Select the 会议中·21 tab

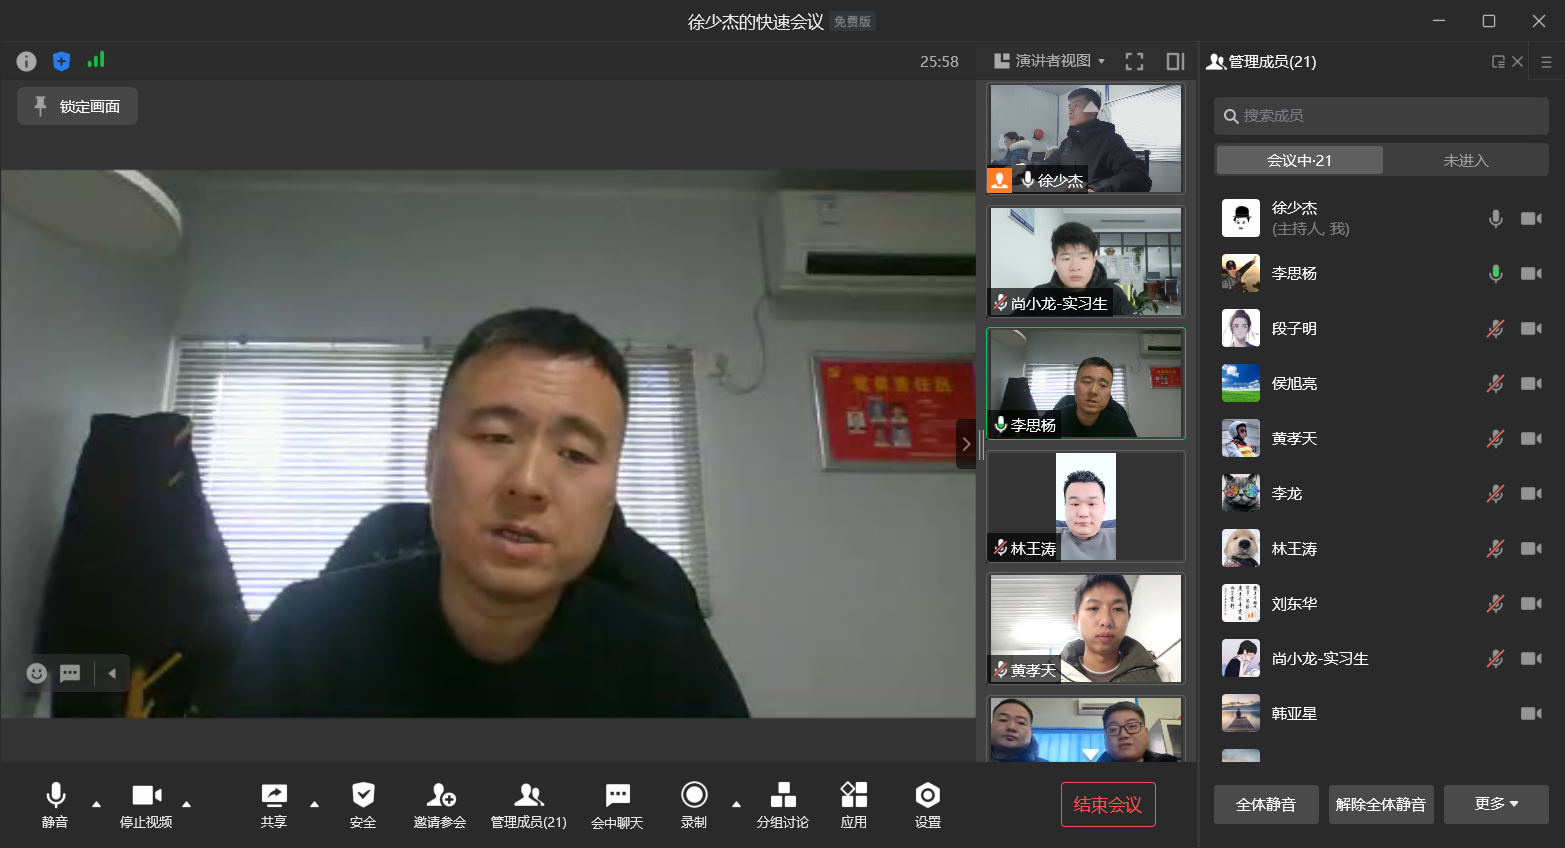click(1299, 160)
